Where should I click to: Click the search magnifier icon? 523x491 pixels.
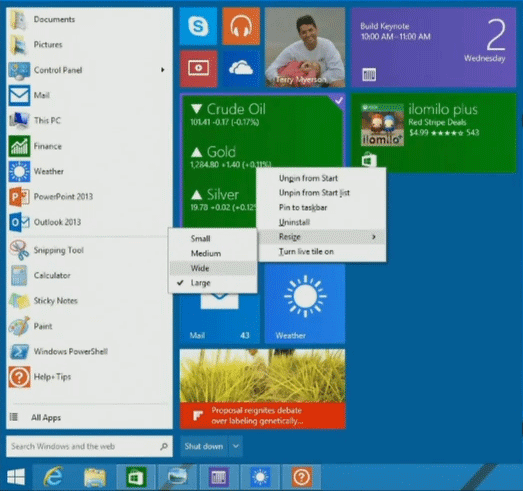click(x=164, y=446)
